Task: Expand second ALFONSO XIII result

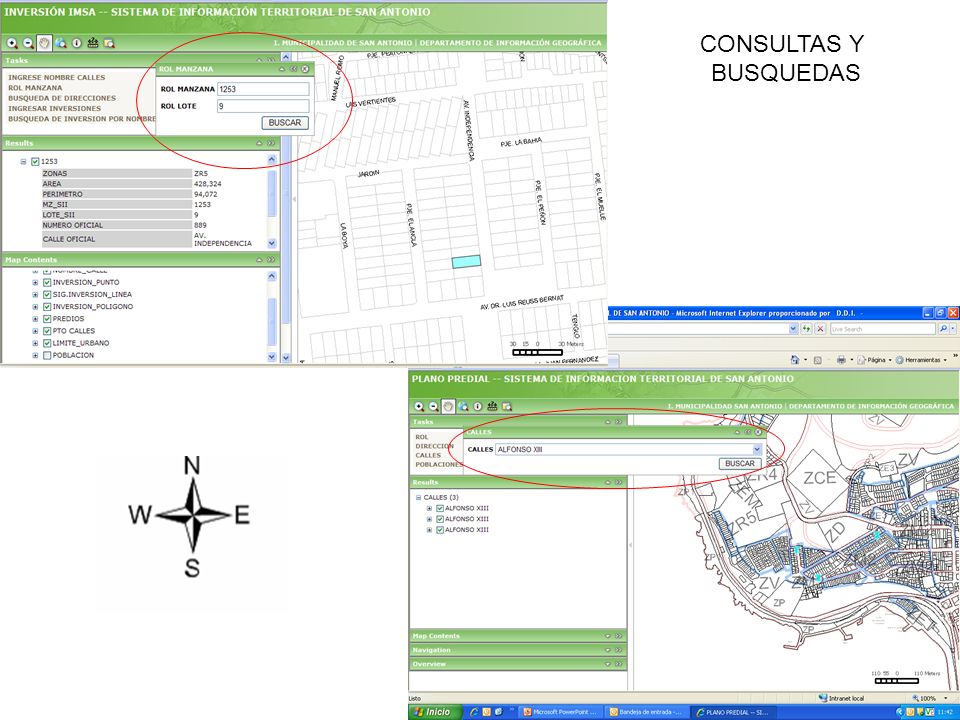Action: click(x=429, y=519)
